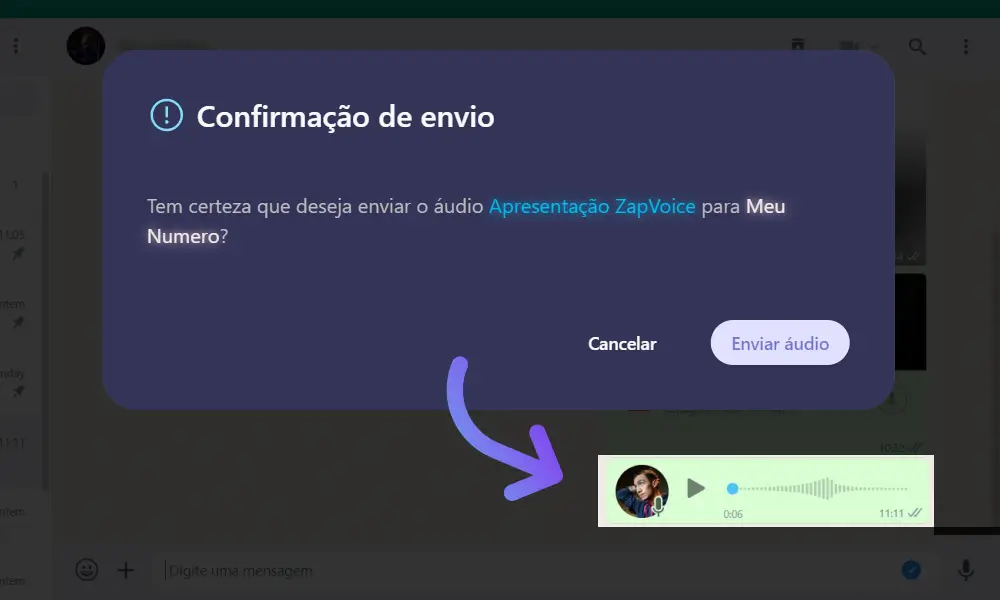The image size is (1000, 600).
Task: Open the emoji picker
Action: (x=87, y=569)
